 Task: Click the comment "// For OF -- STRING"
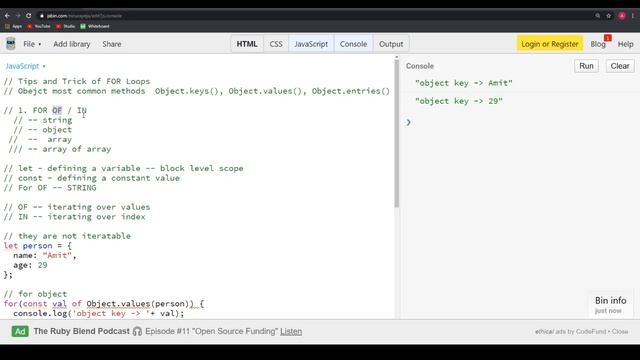tap(50, 188)
